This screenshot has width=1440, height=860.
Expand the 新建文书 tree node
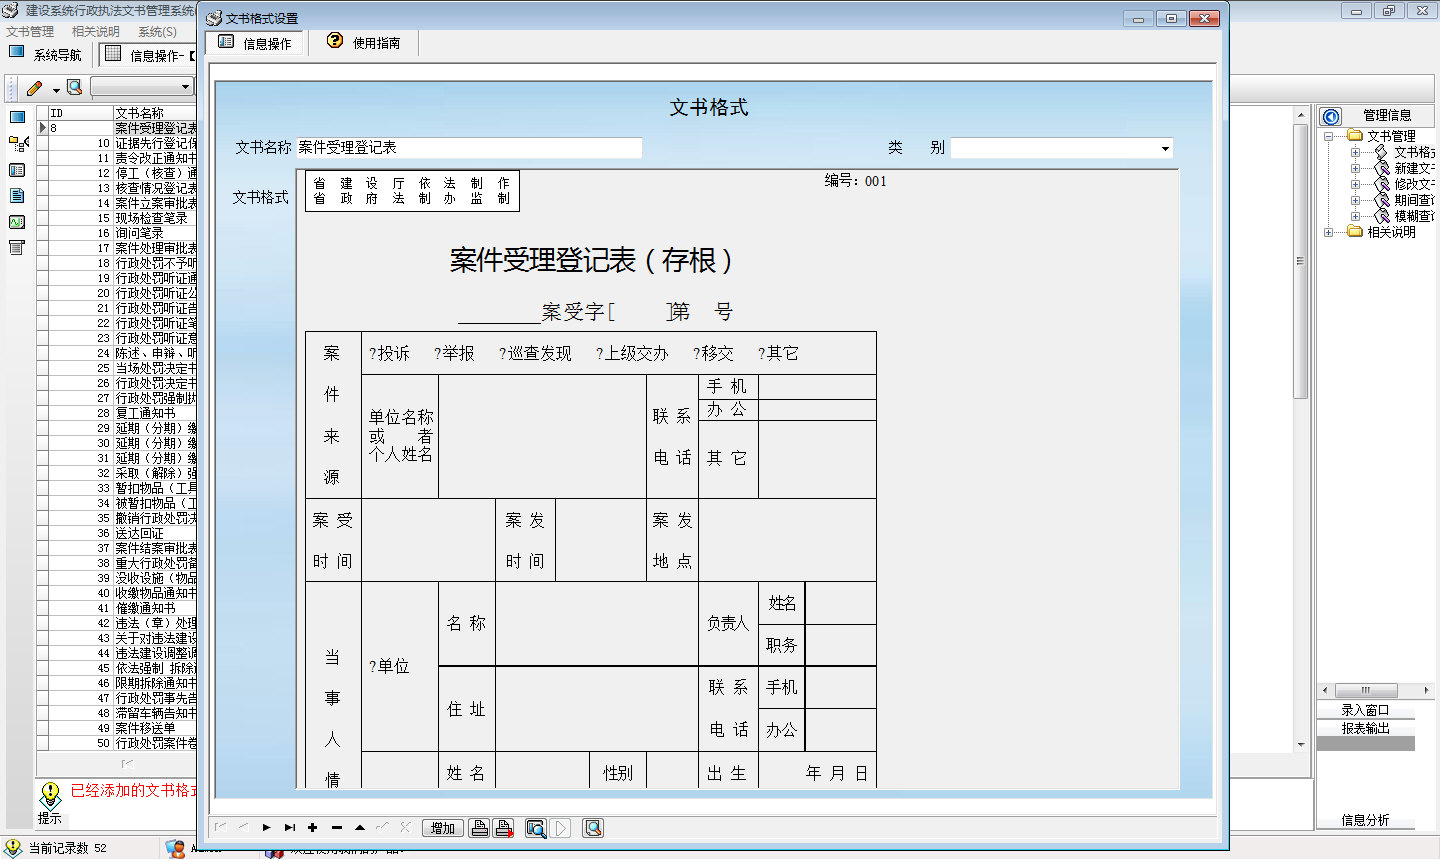point(1355,168)
